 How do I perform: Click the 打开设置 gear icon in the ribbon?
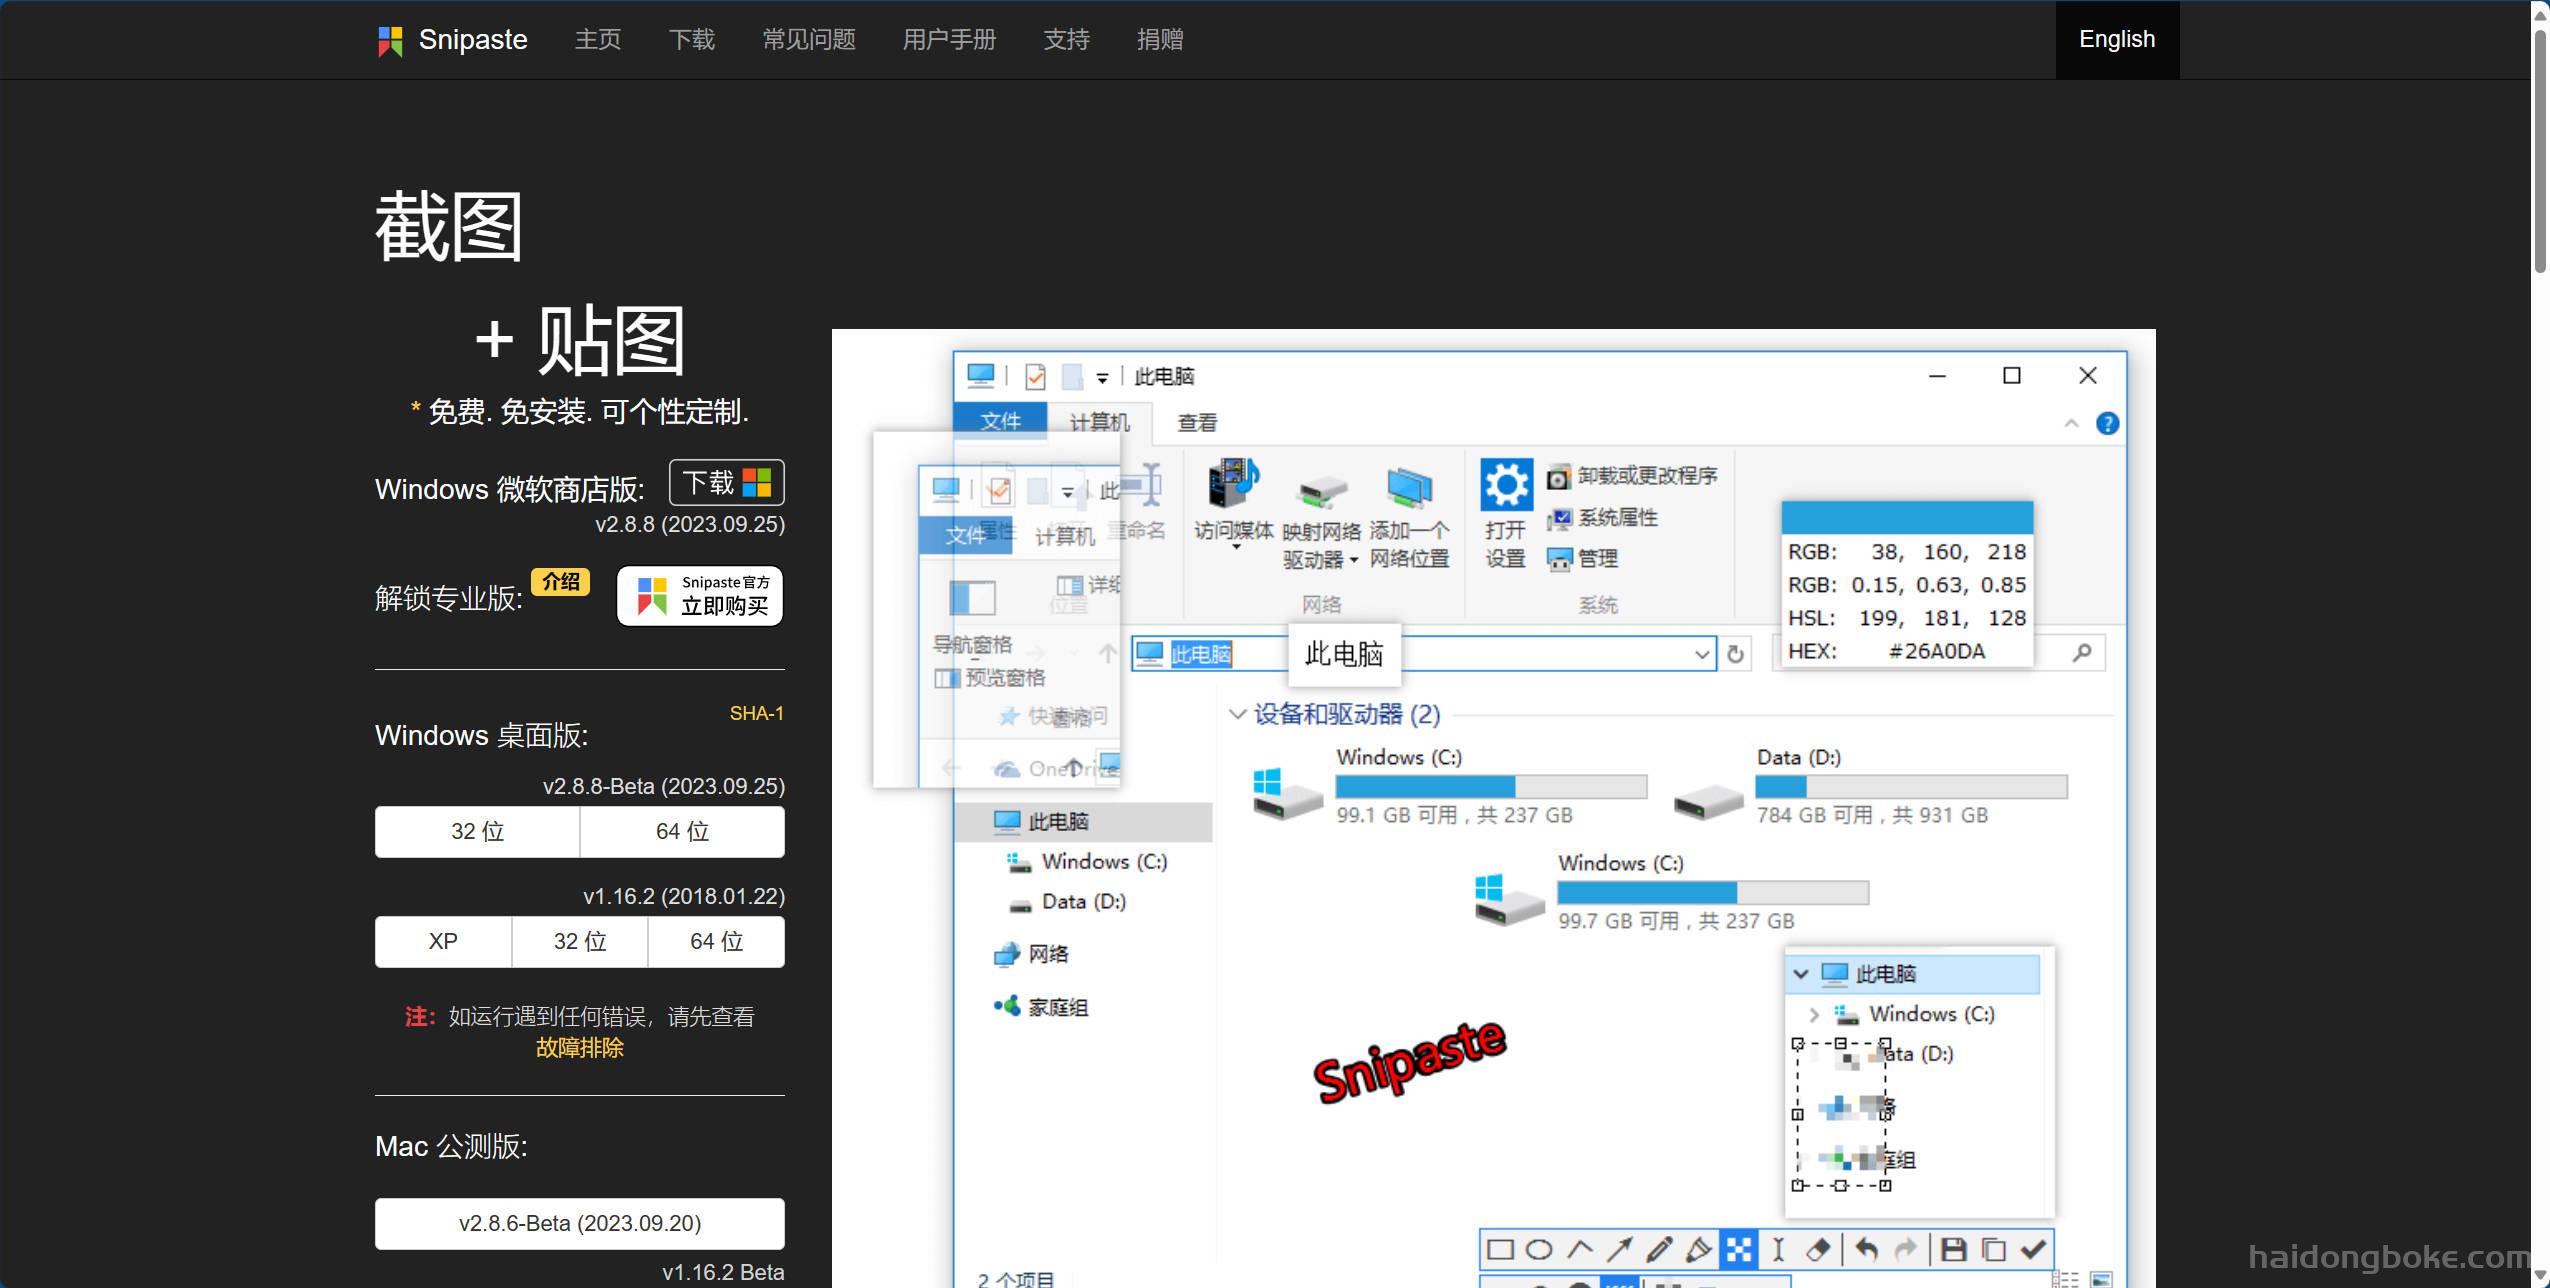[x=1506, y=485]
